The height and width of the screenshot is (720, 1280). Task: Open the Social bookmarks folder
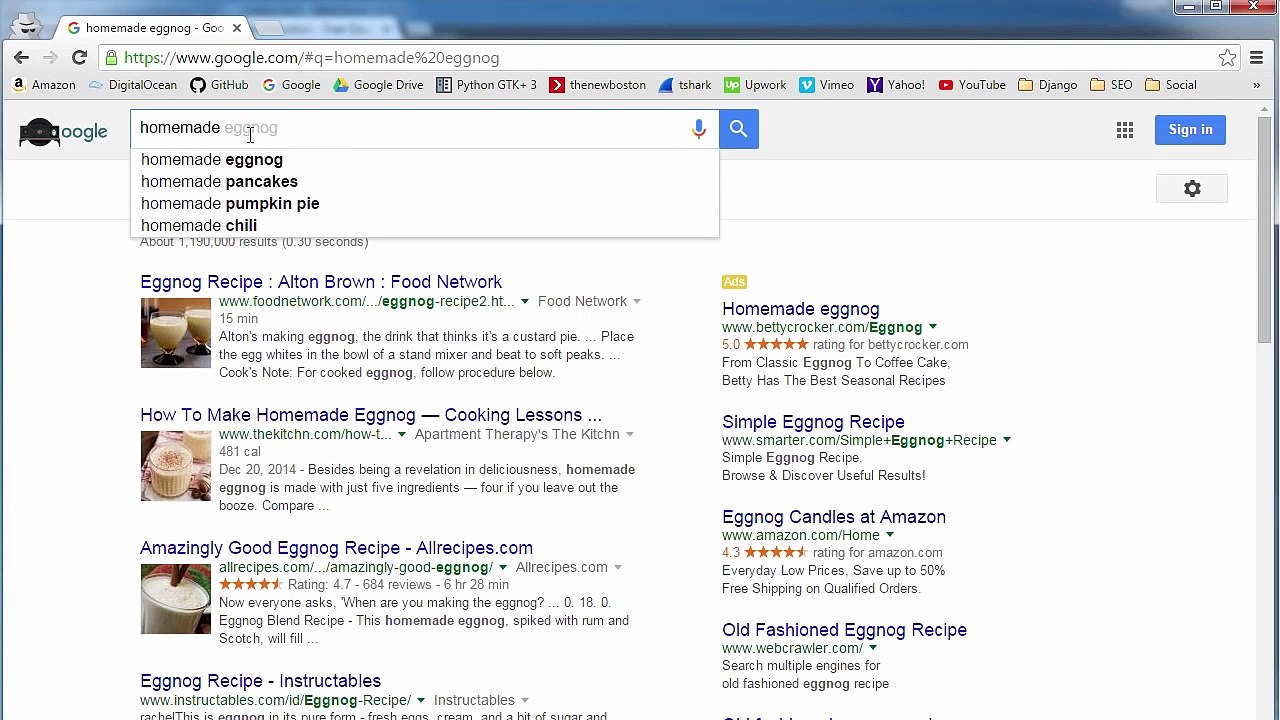1171,85
